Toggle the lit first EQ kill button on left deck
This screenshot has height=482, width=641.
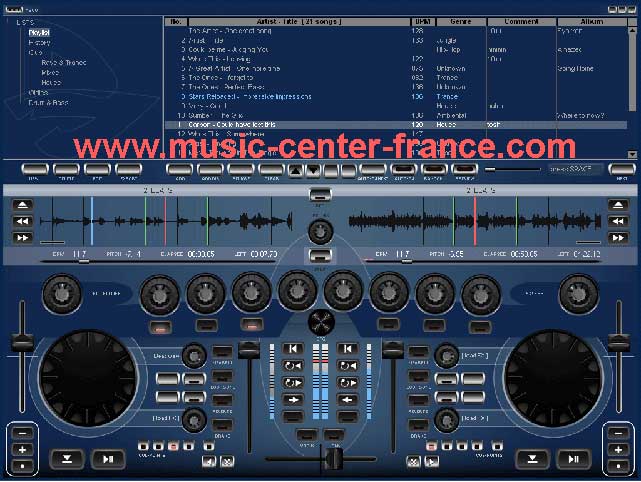coord(161,327)
